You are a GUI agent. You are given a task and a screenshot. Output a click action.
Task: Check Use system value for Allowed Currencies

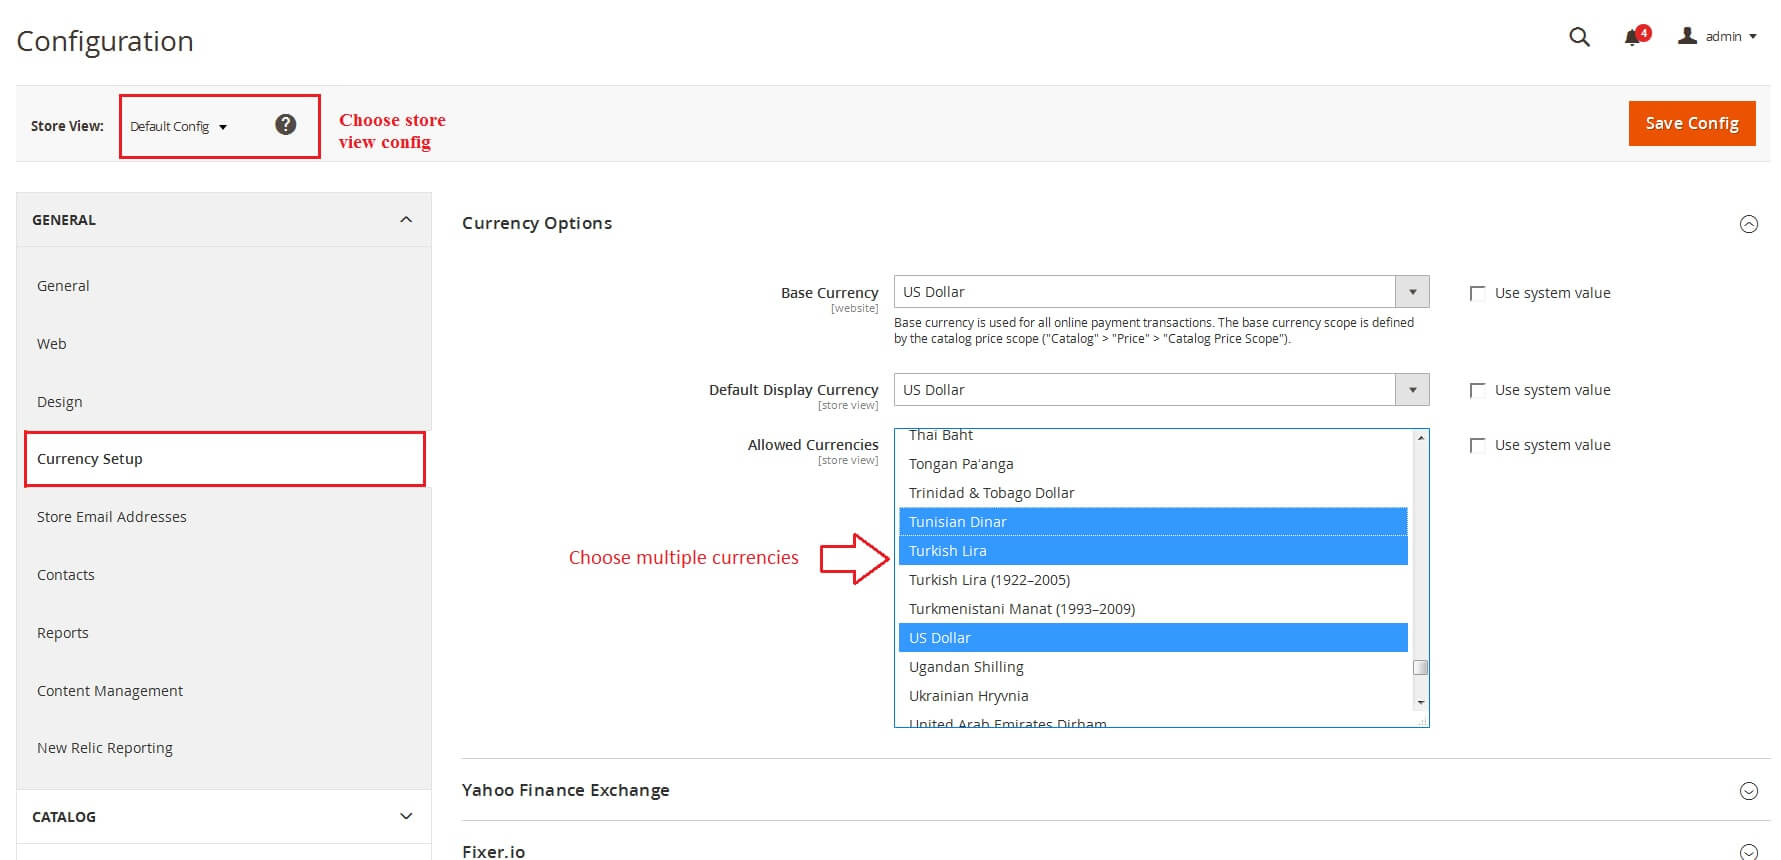coord(1477,445)
